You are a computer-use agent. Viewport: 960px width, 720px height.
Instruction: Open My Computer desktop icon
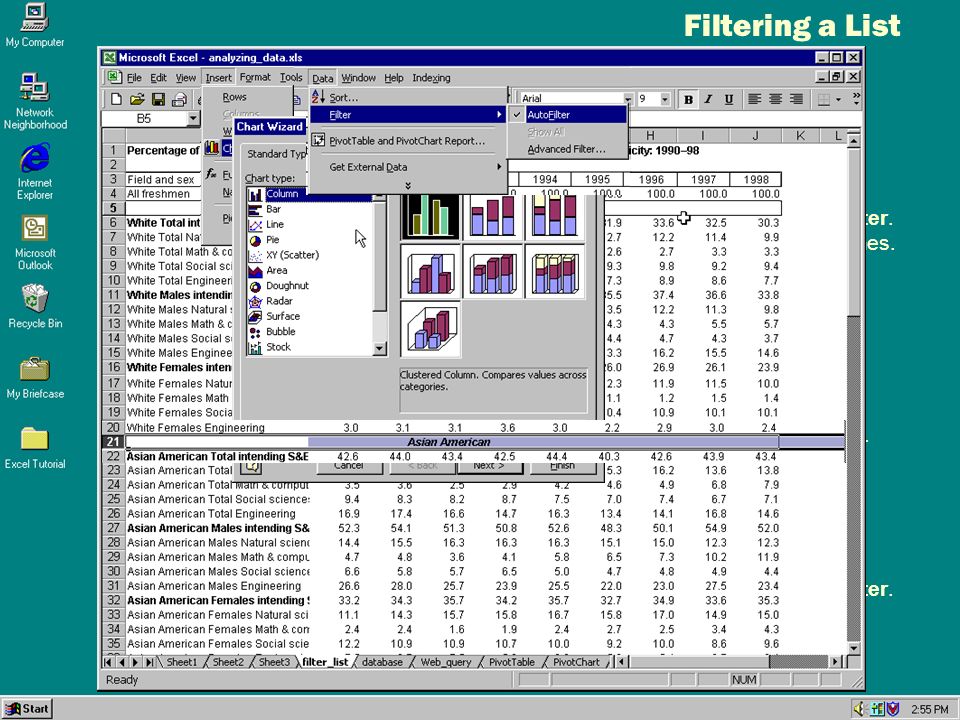click(x=35, y=25)
